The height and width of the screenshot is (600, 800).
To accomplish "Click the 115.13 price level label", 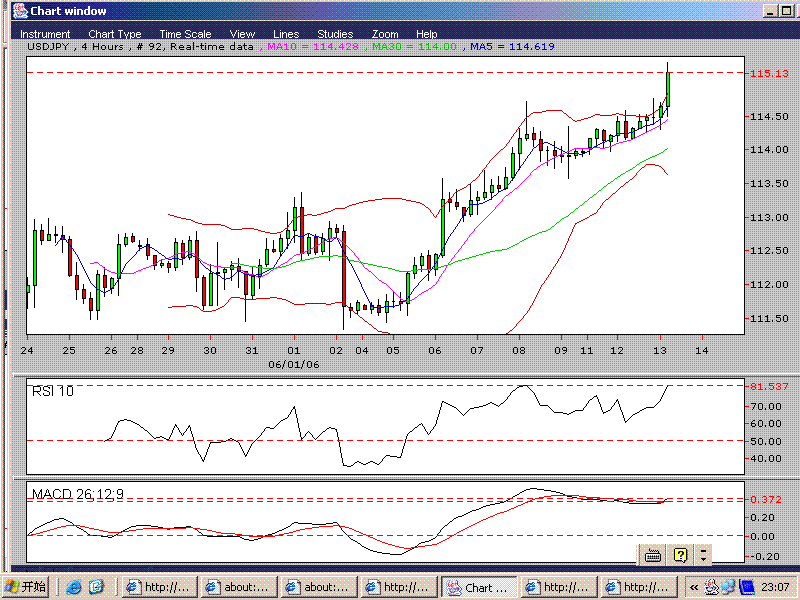I will (x=769, y=73).
